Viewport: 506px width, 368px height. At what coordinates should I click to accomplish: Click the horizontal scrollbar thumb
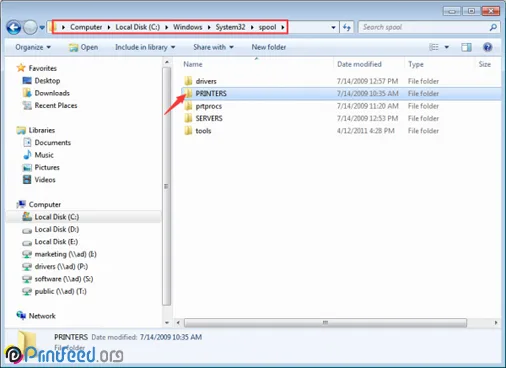(x=325, y=323)
